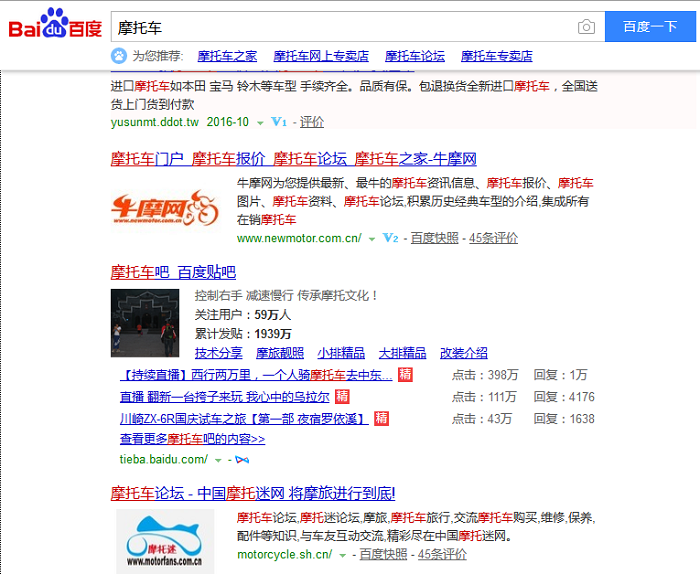Click 回复：4176 stat
Screen dimensions: 700x574
tap(564, 397)
